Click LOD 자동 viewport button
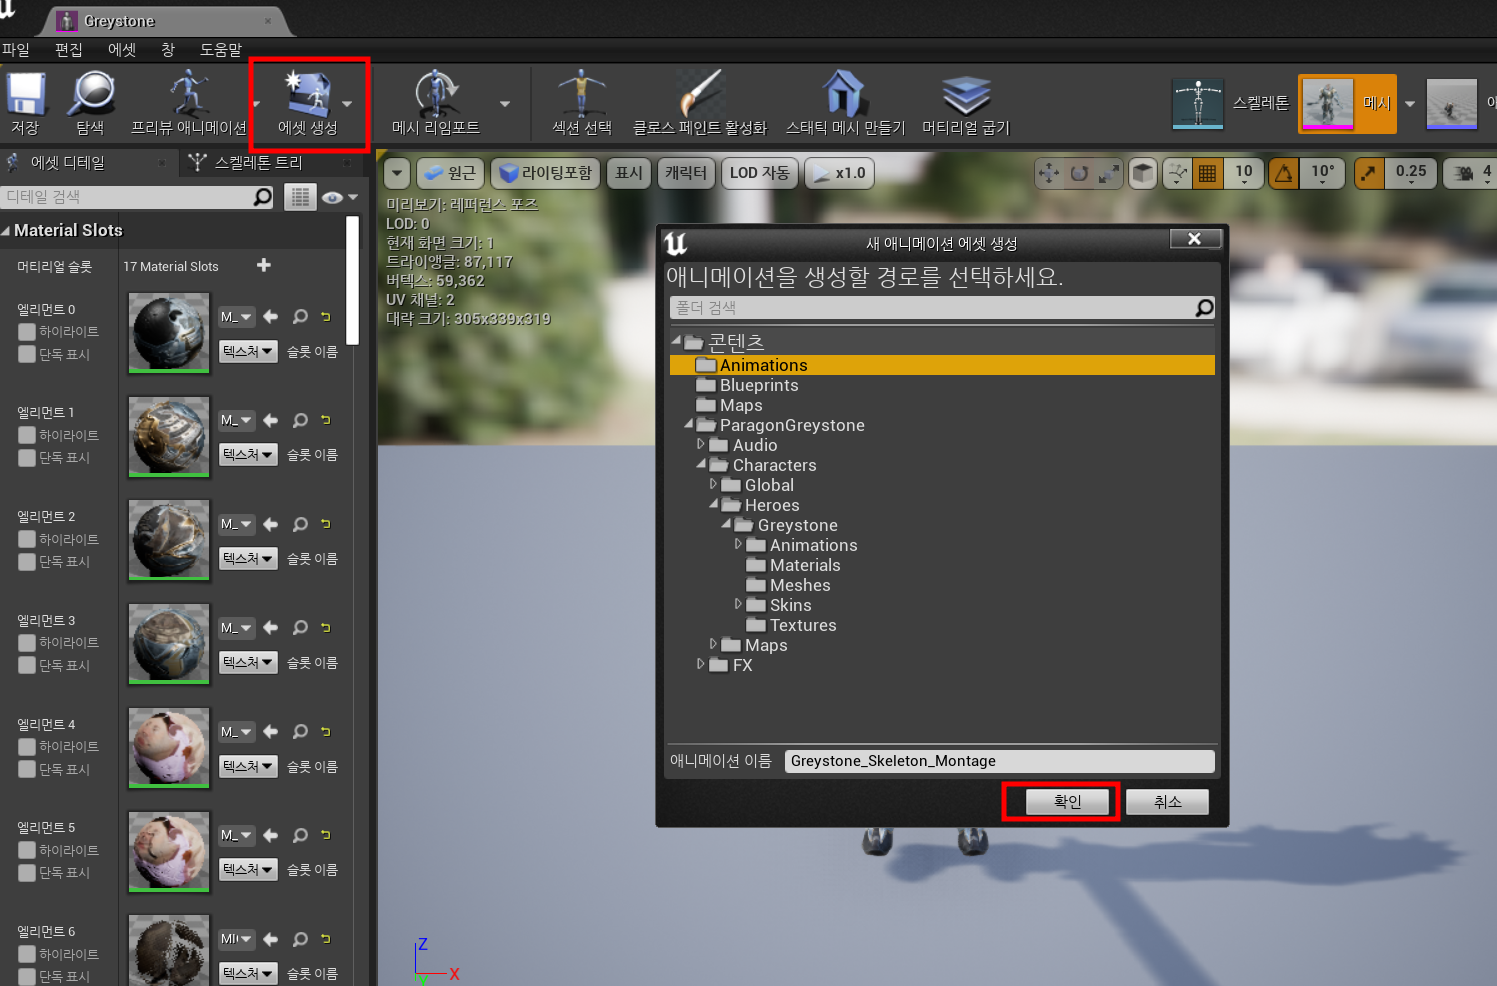Screen dimensions: 1497x986 point(760,173)
